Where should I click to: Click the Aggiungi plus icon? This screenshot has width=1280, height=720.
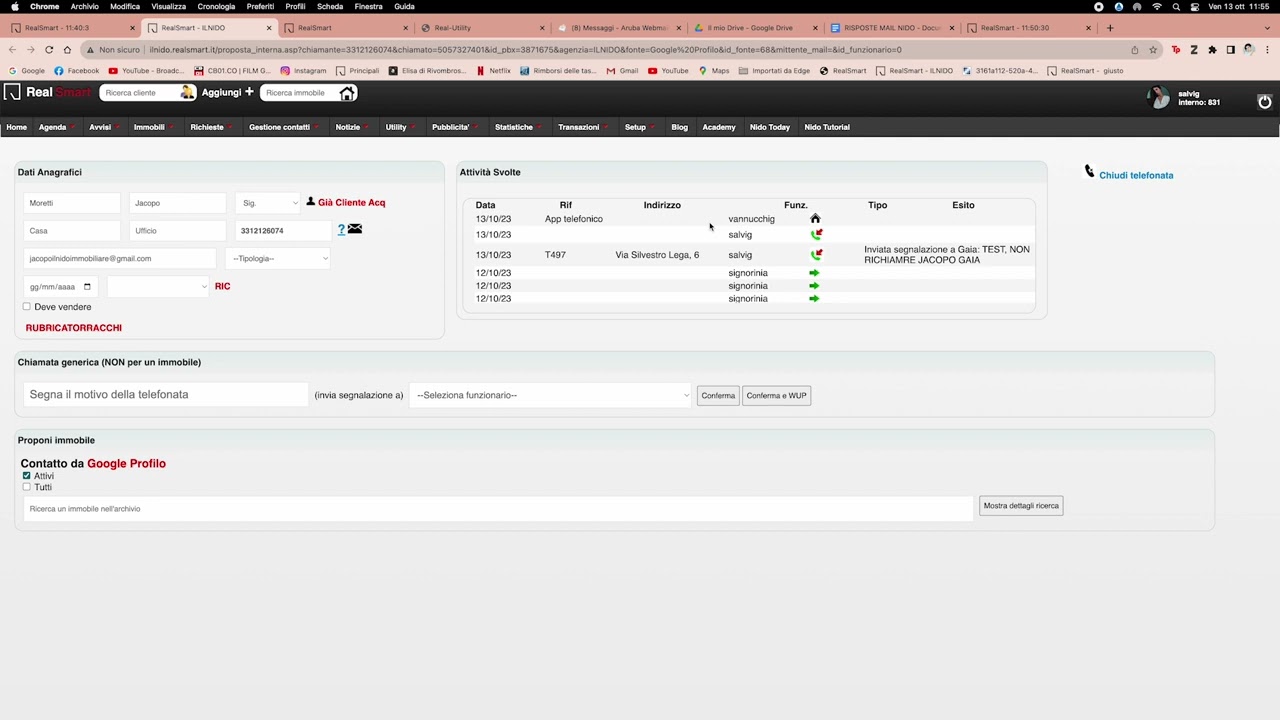(249, 92)
